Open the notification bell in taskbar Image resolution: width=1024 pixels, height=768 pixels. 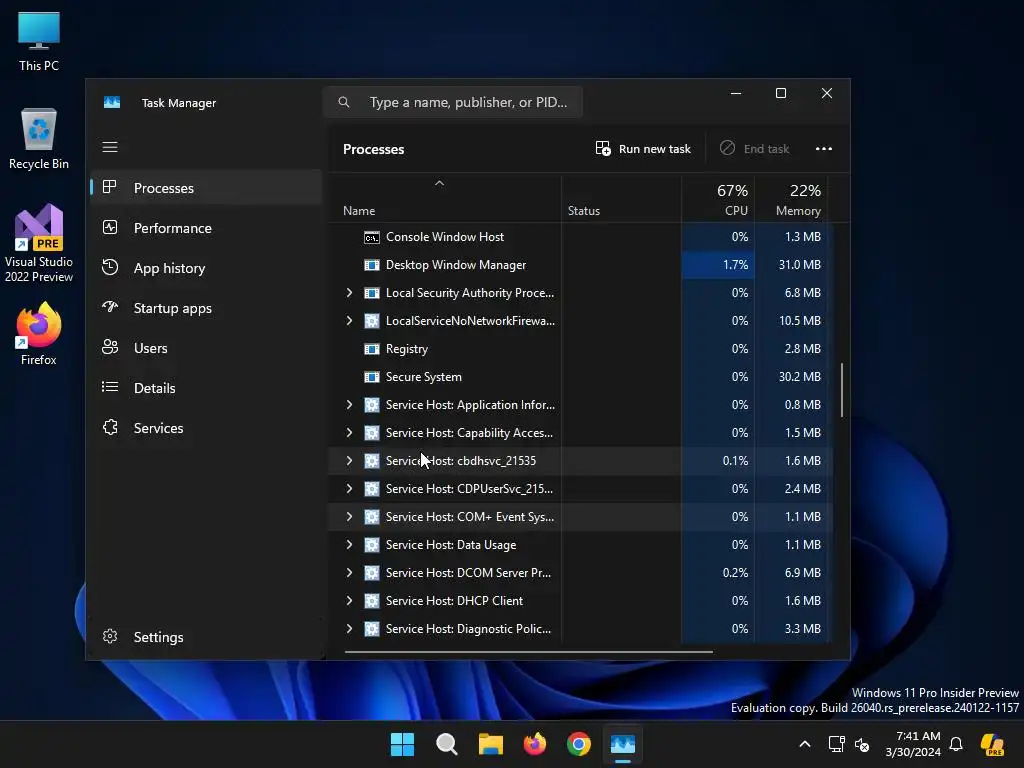(x=956, y=744)
